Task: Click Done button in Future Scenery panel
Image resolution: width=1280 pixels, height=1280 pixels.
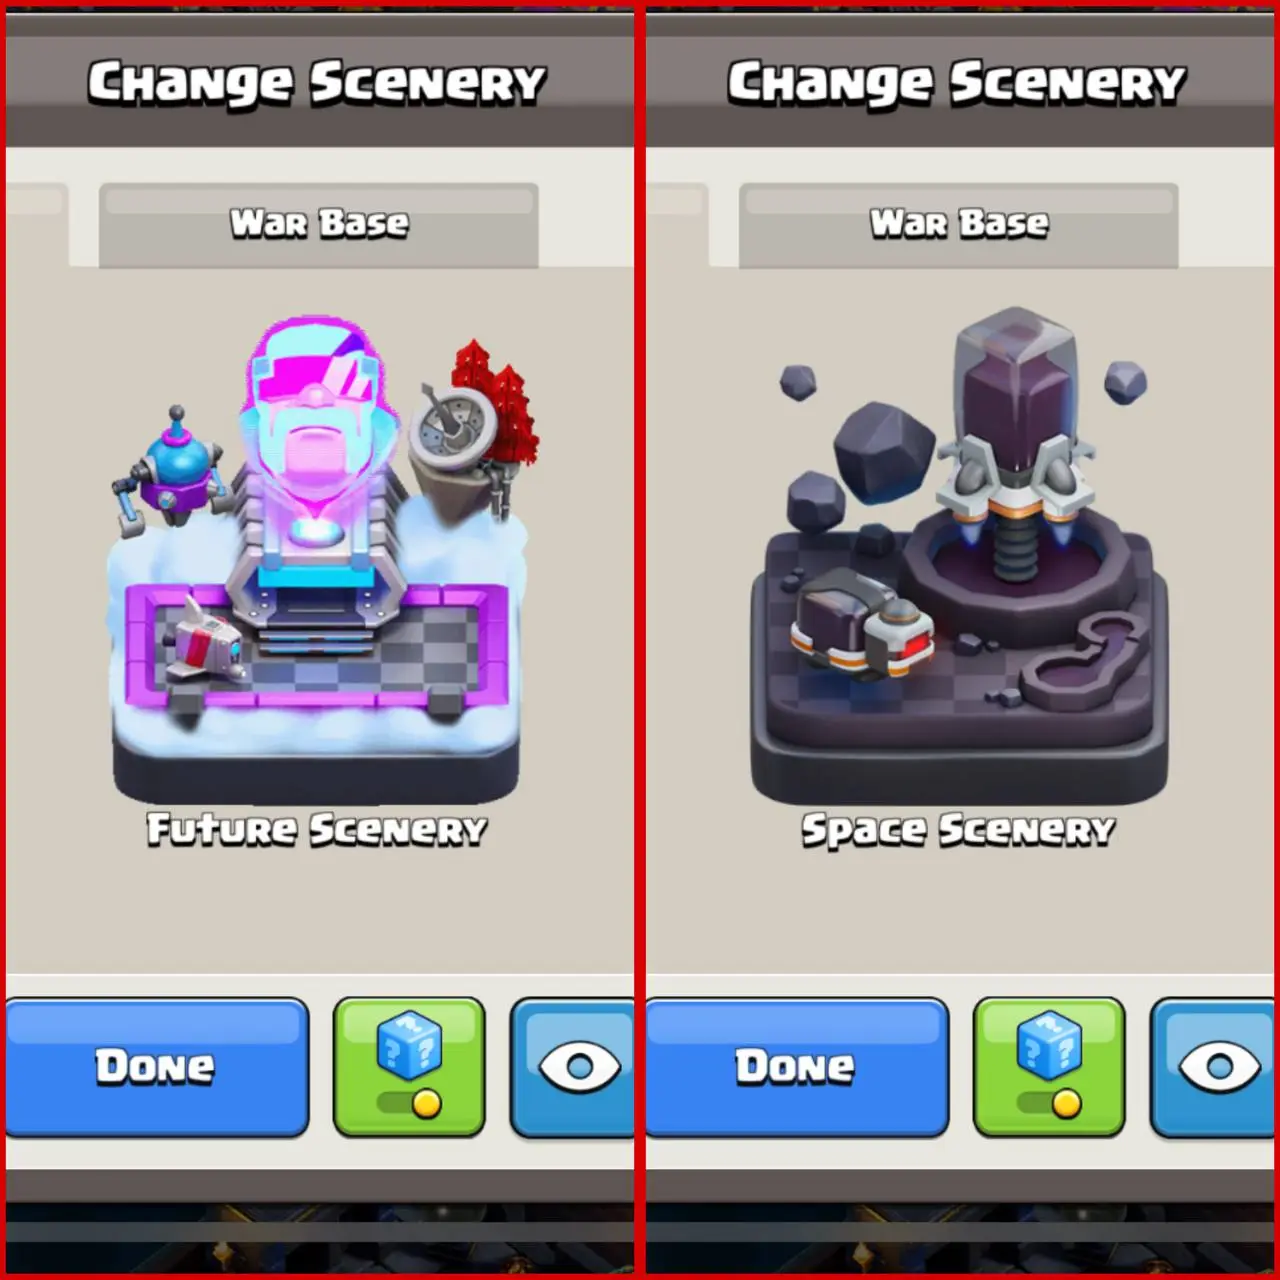Action: point(157,1067)
